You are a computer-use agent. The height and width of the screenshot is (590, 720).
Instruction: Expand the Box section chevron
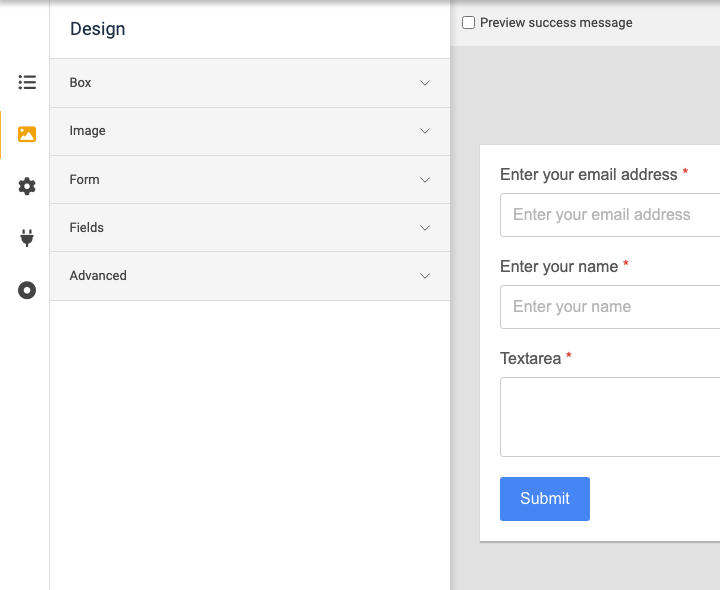point(425,83)
